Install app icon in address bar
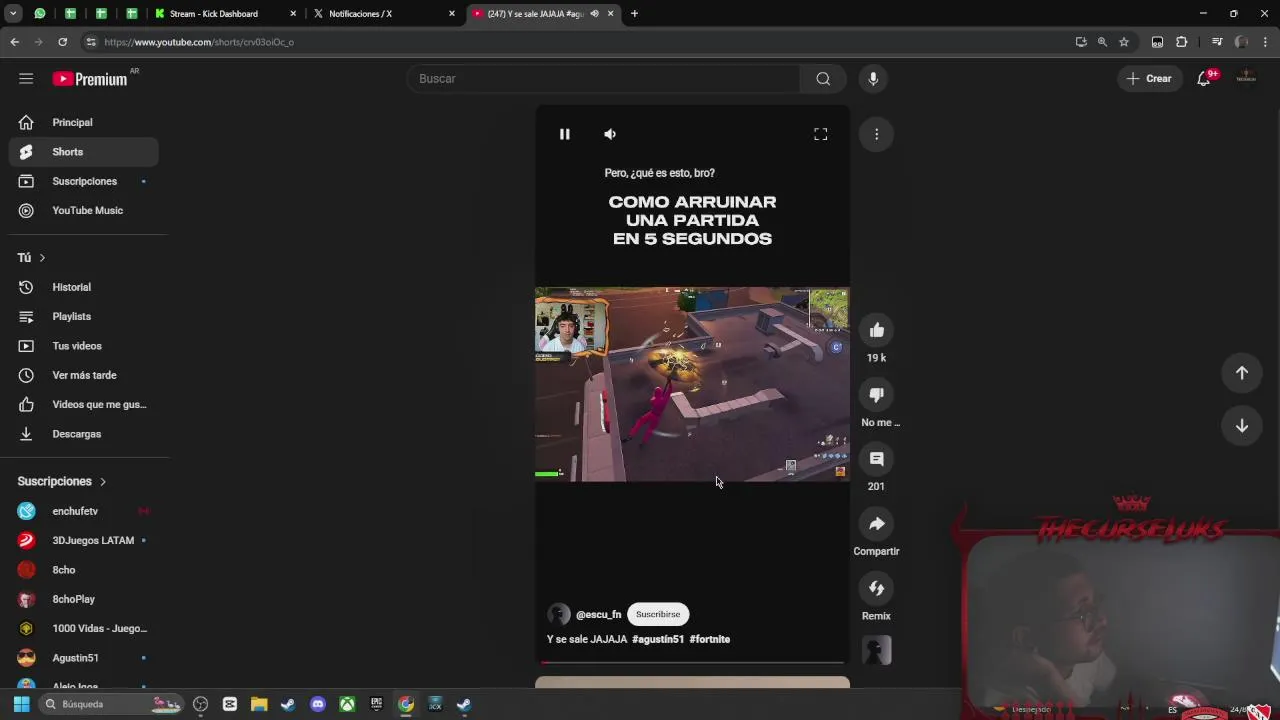This screenshot has height=720, width=1280. (x=1081, y=42)
